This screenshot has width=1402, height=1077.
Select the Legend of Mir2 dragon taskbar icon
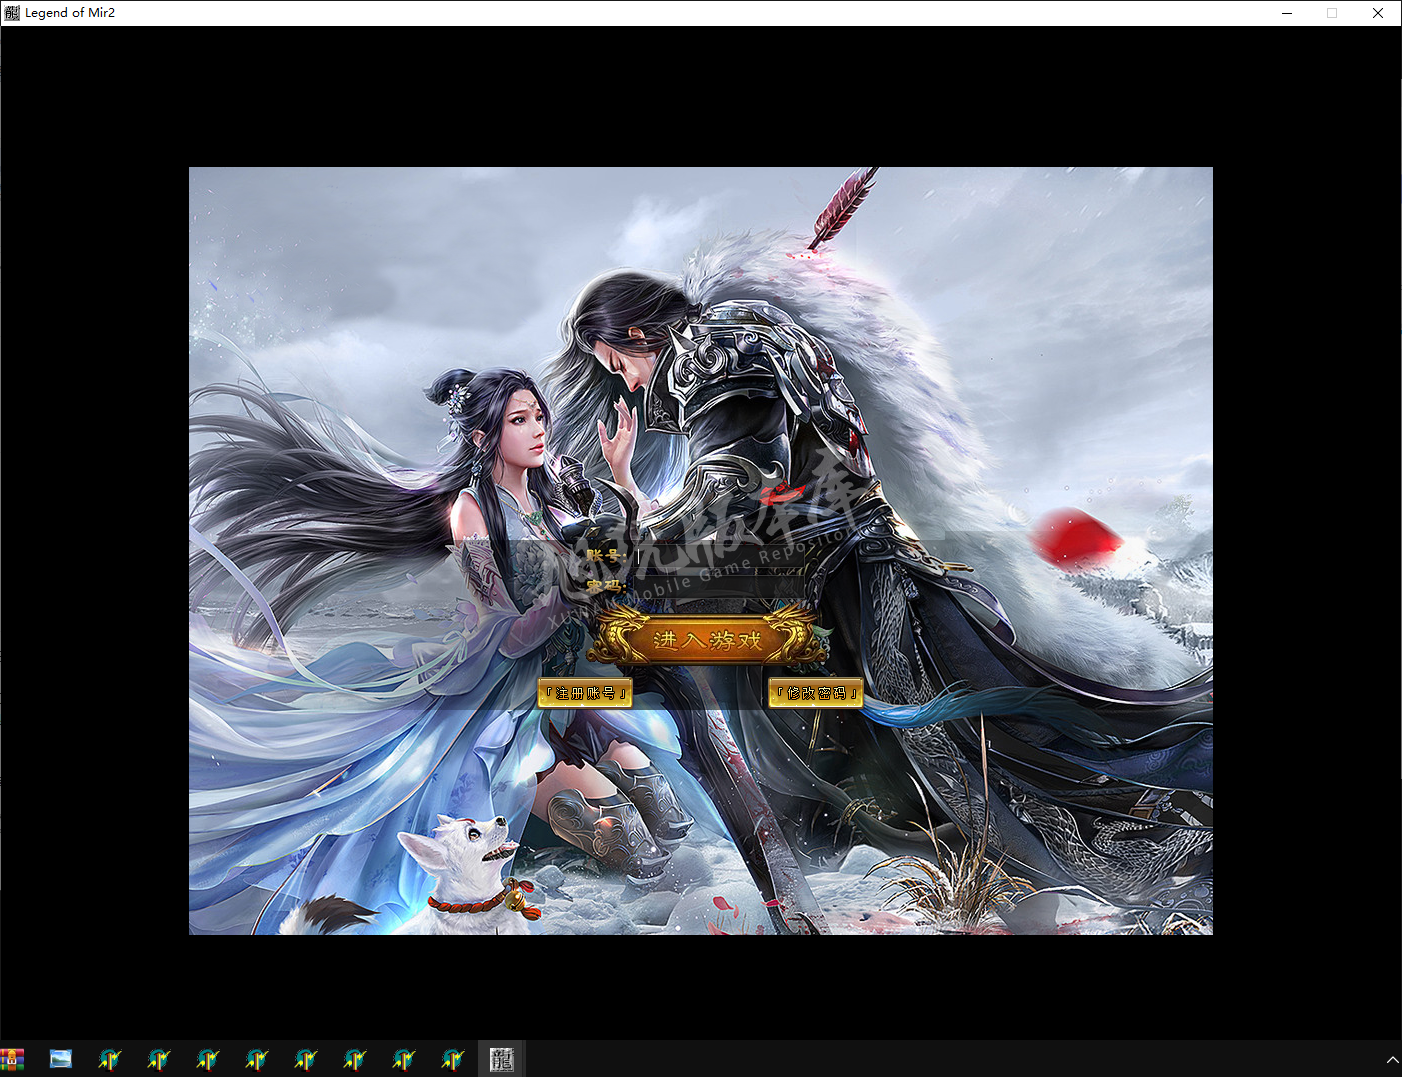pos(502,1059)
